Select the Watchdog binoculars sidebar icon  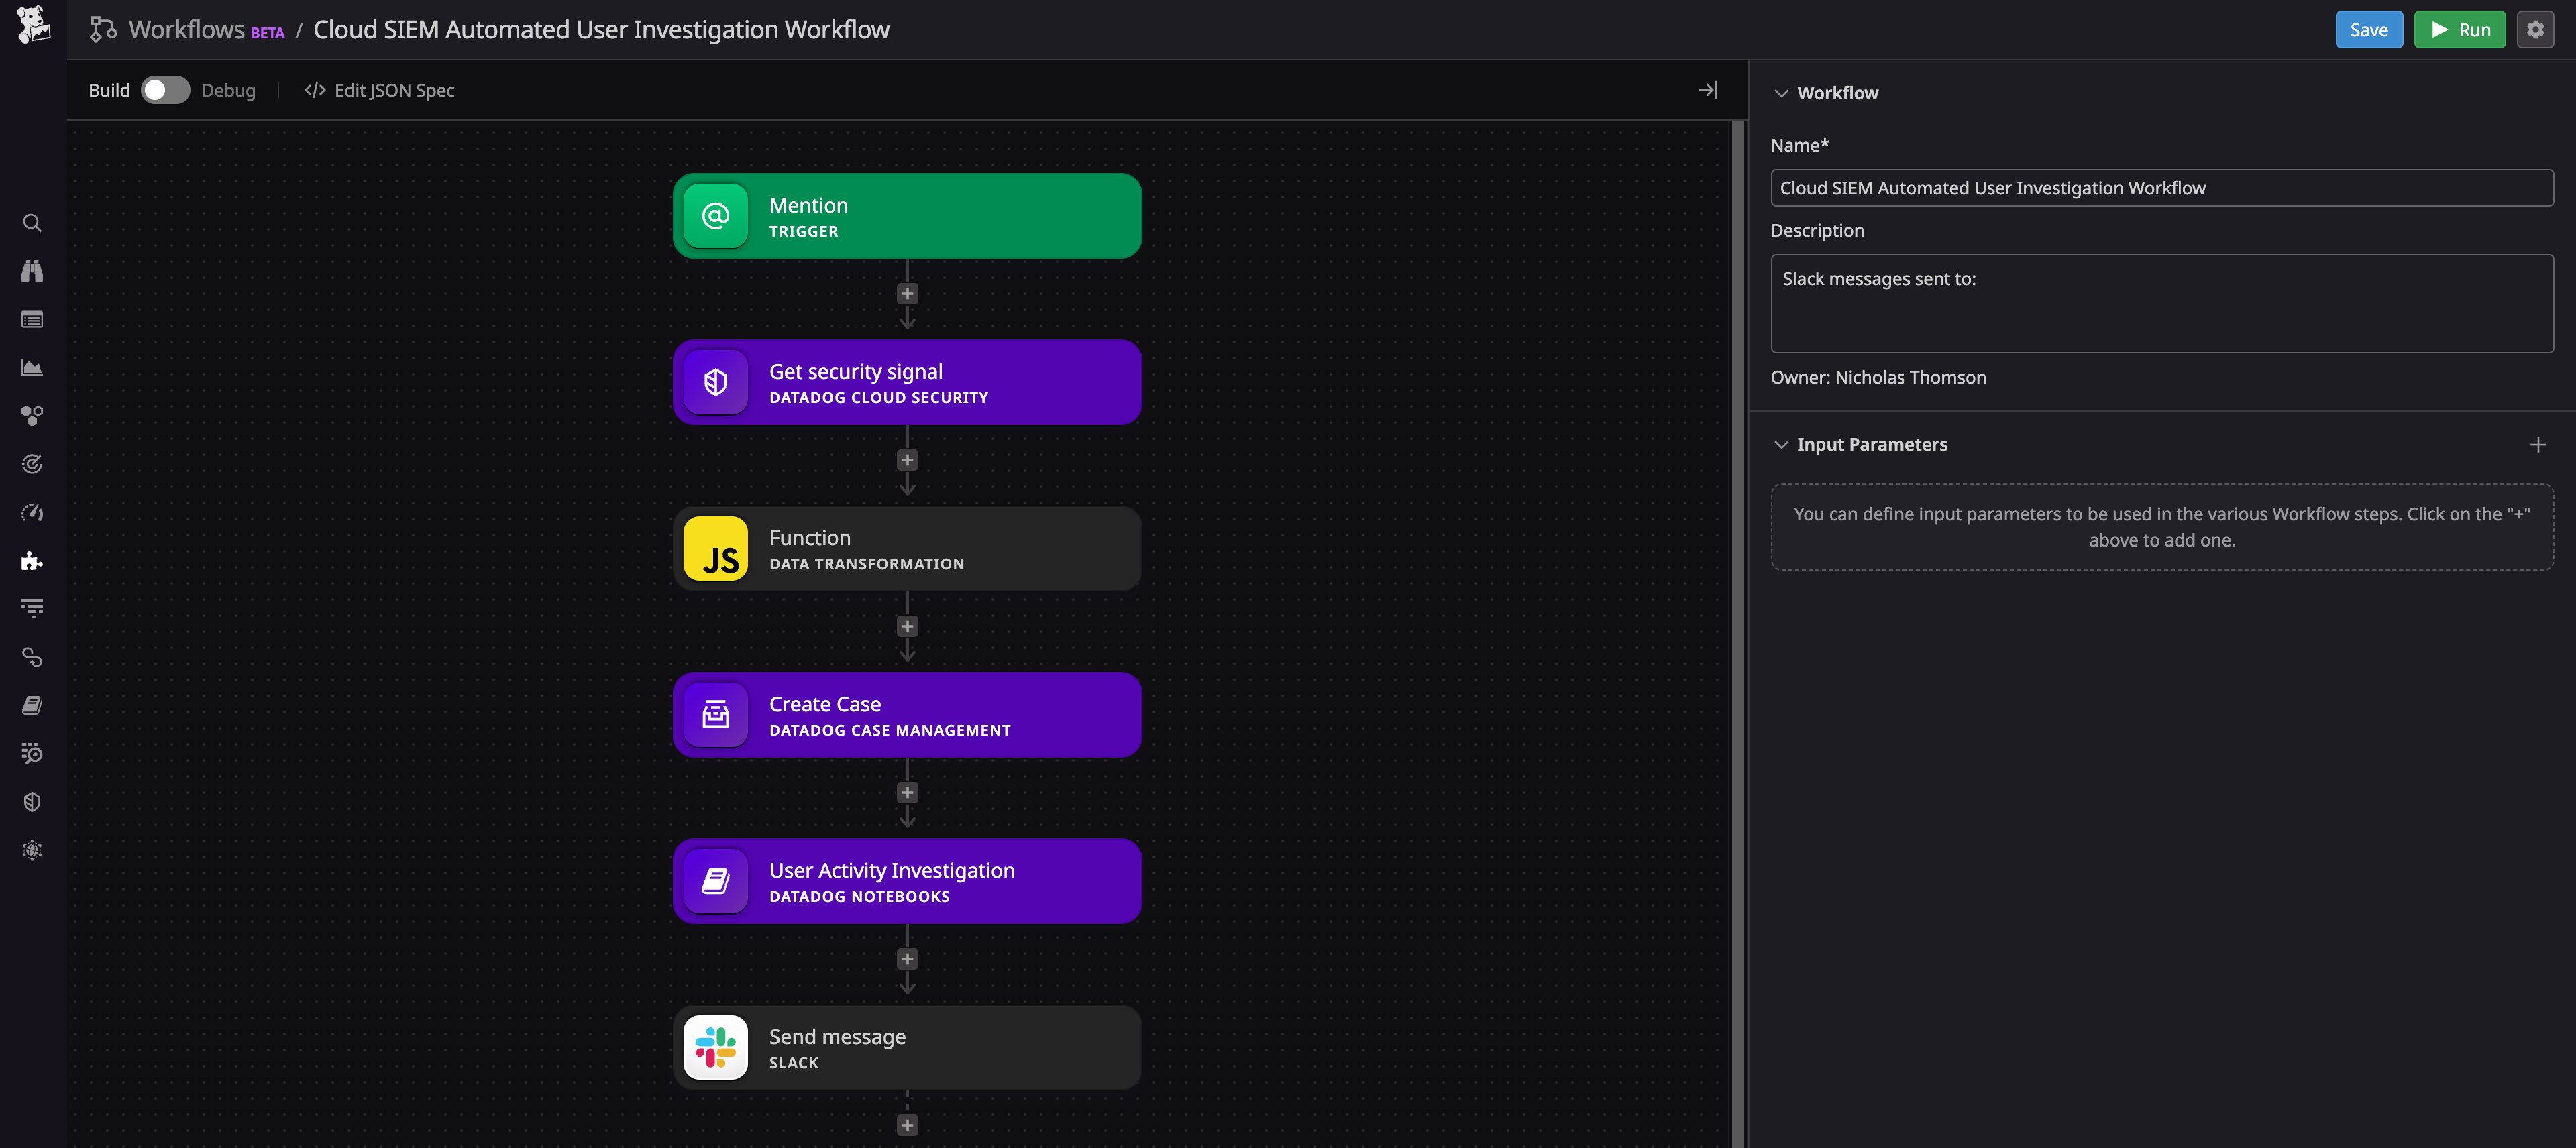pos(31,270)
